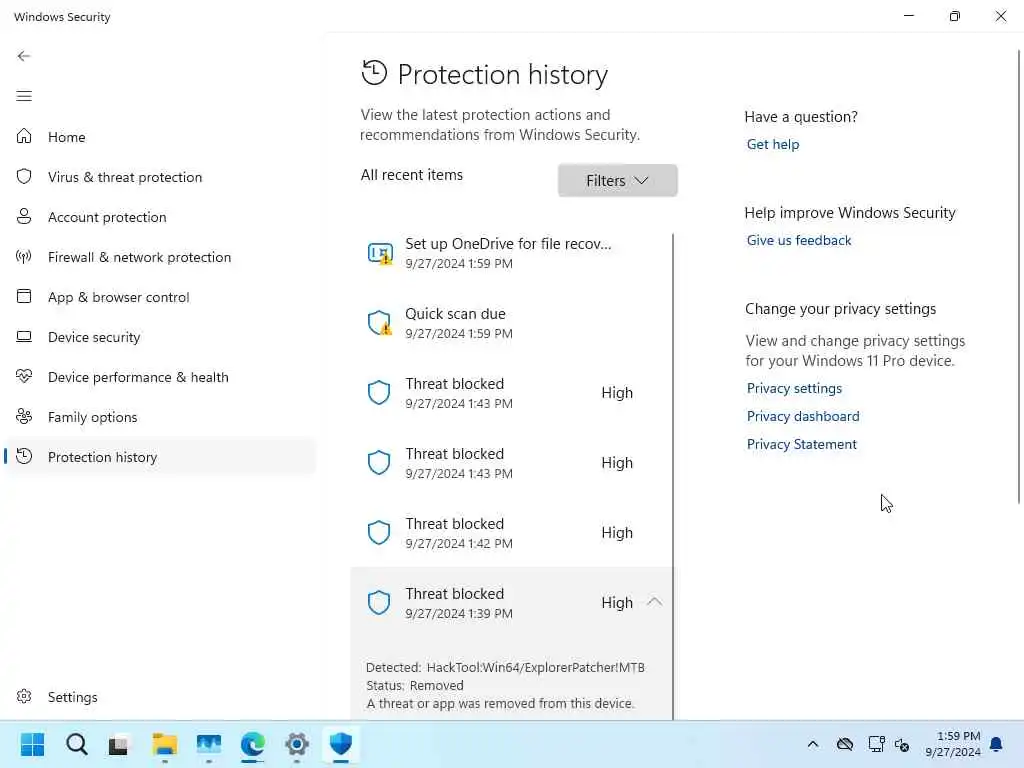
Task: Collapse the expanded 1:39 PM threat entry
Action: click(654, 602)
